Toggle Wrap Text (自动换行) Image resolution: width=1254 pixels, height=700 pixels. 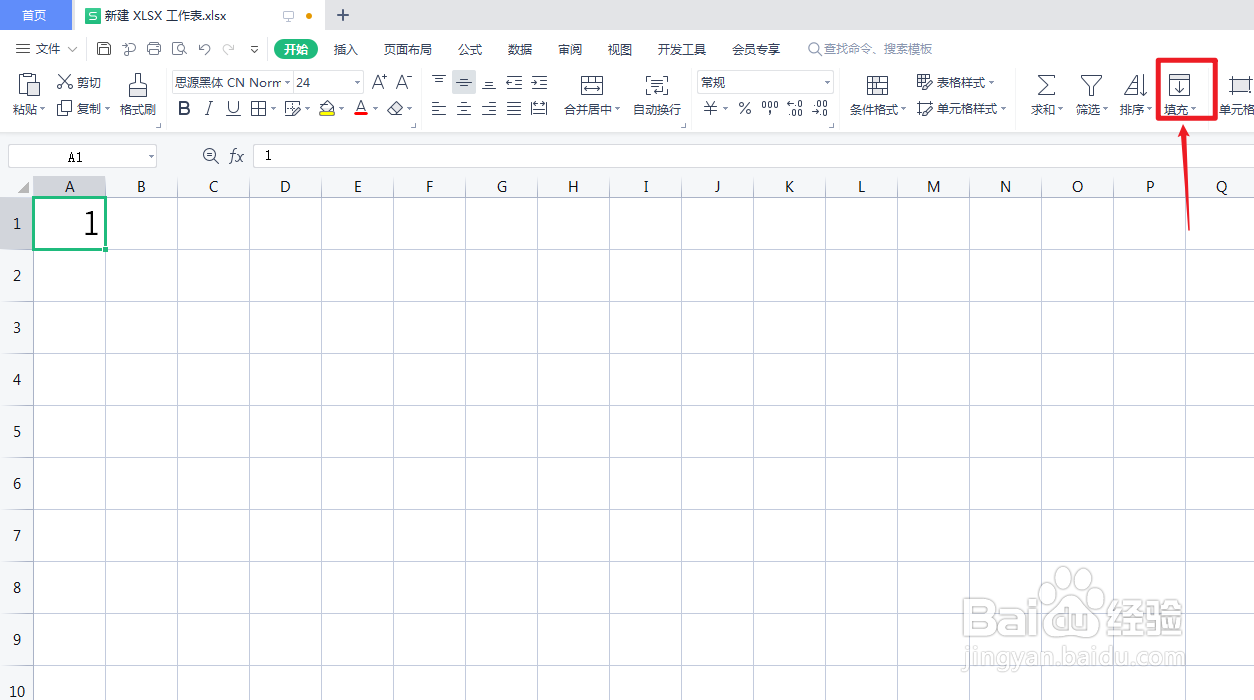click(x=657, y=94)
